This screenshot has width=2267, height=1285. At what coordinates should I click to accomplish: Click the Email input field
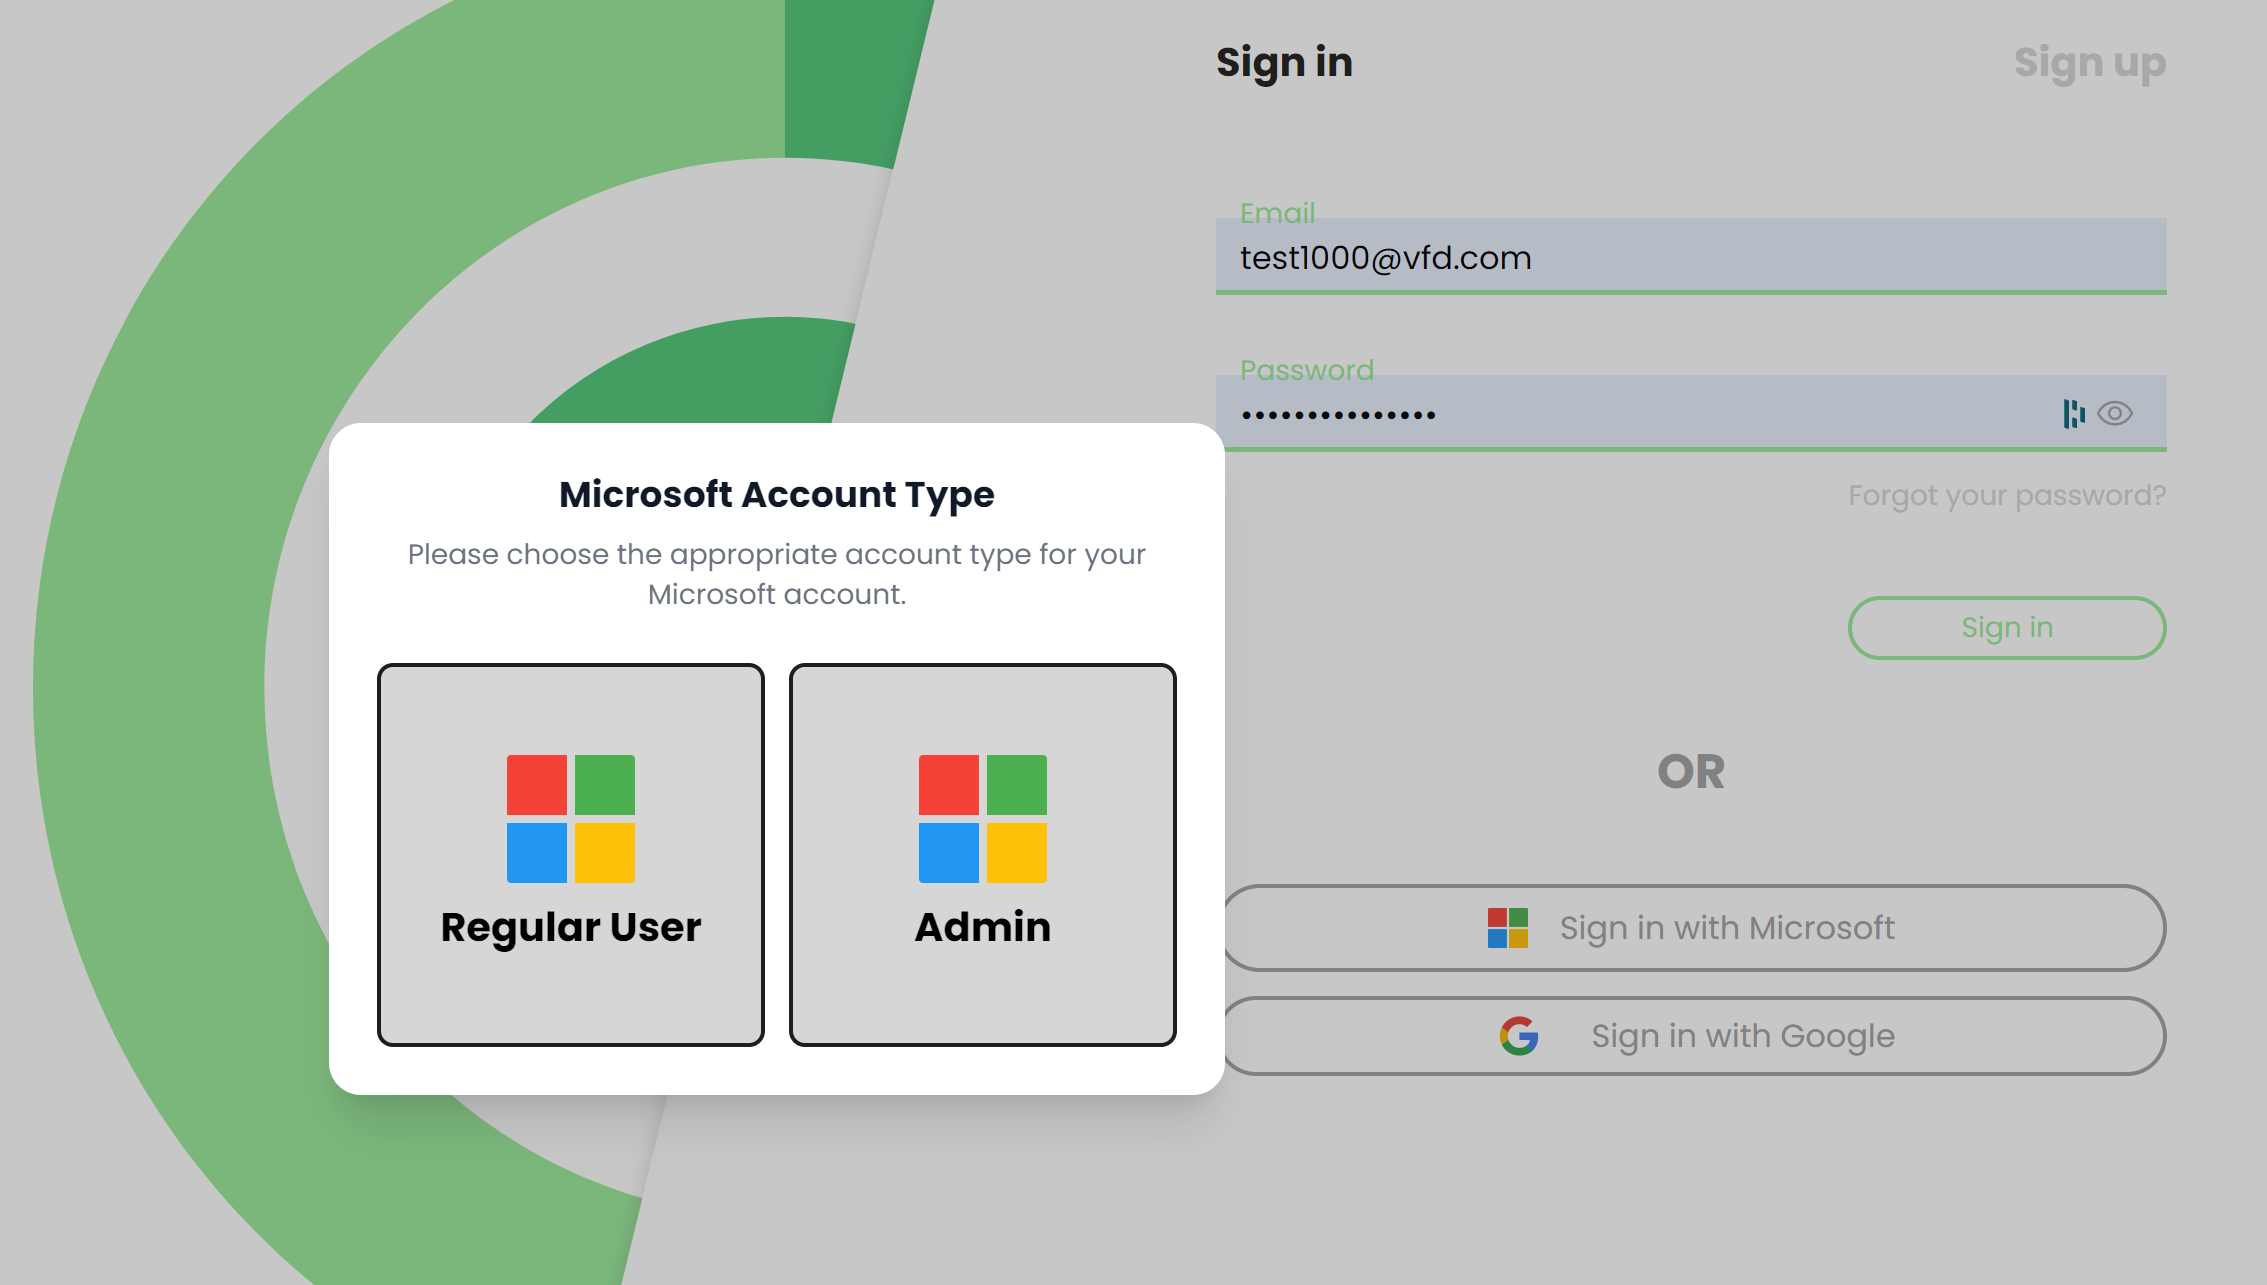pyautogui.click(x=1691, y=256)
